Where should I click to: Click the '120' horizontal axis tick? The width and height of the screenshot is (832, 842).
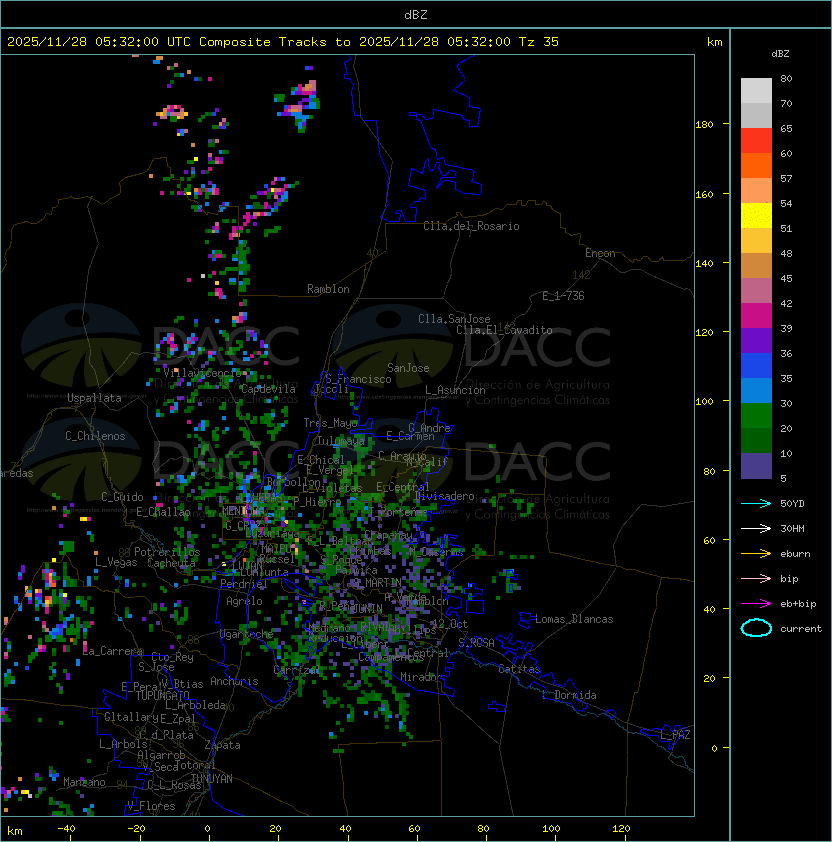tap(621, 829)
